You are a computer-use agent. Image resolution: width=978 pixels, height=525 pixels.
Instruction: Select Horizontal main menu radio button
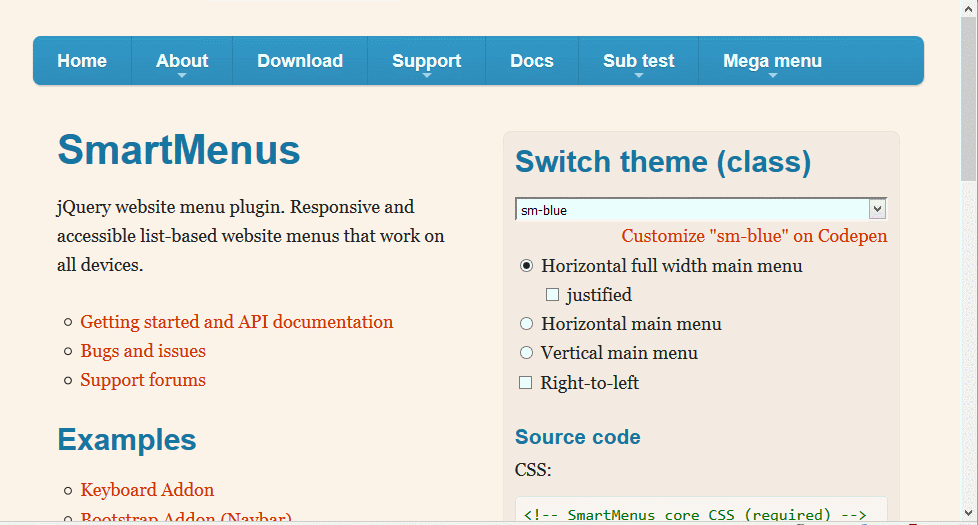click(x=526, y=324)
